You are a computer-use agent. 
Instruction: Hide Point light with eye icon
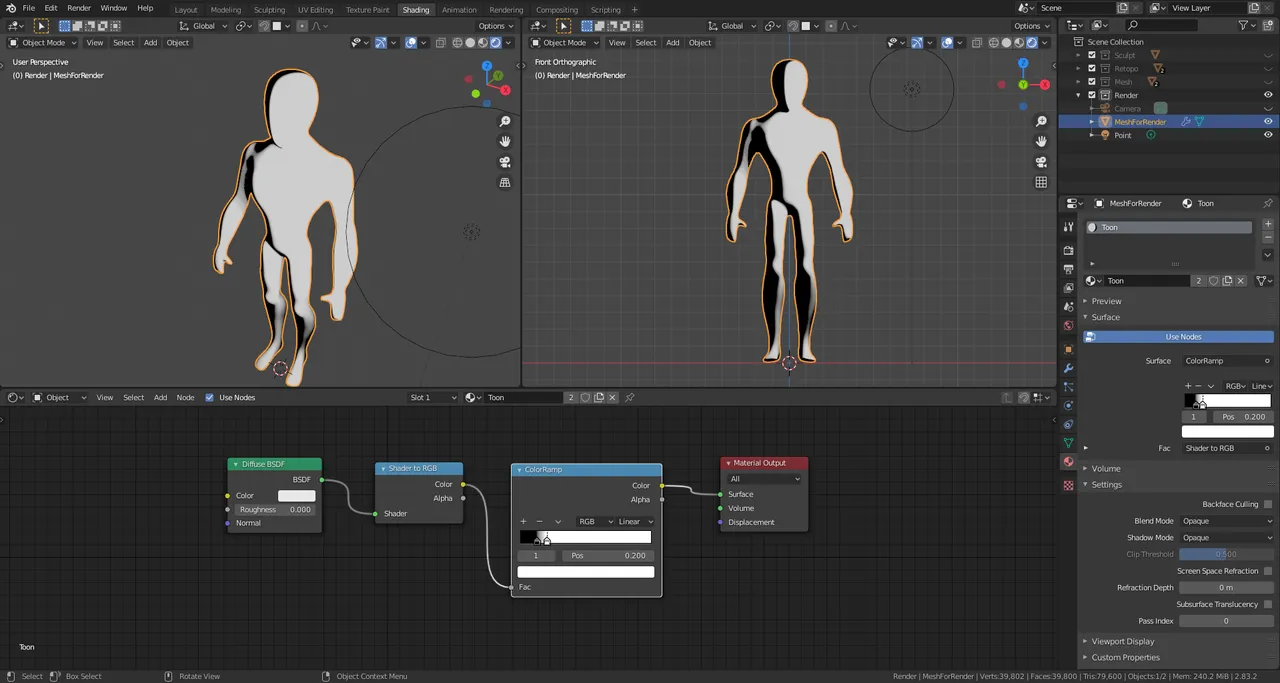coord(1268,135)
